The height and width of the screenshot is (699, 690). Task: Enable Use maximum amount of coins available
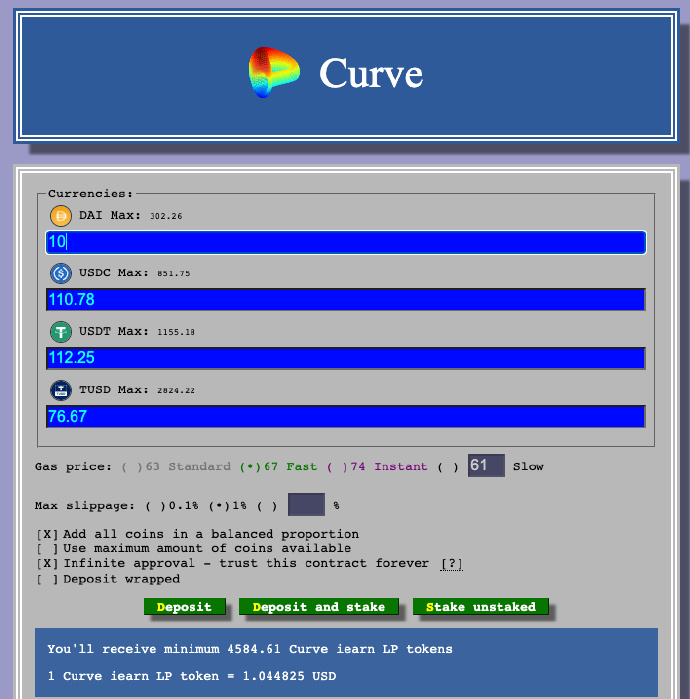(47, 548)
